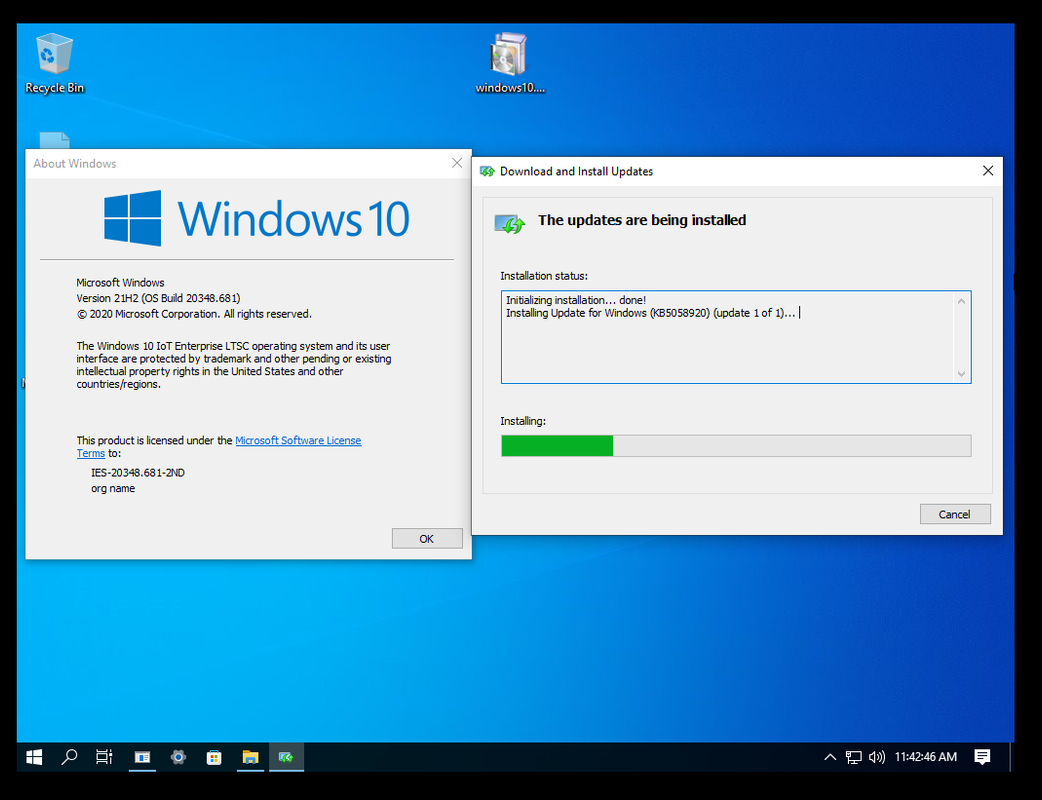Viewport: 1042px width, 800px height.
Task: Close the Download and Install Updates window
Action: [x=988, y=171]
